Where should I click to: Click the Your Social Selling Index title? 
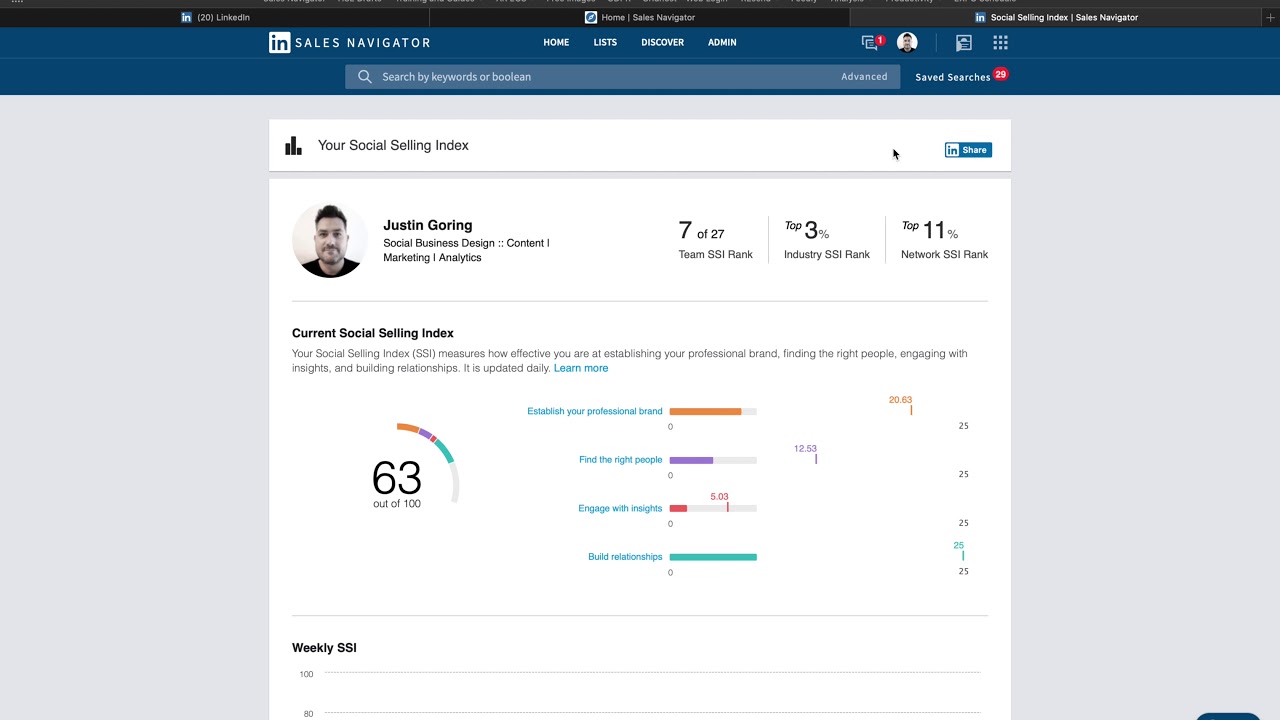pos(393,145)
